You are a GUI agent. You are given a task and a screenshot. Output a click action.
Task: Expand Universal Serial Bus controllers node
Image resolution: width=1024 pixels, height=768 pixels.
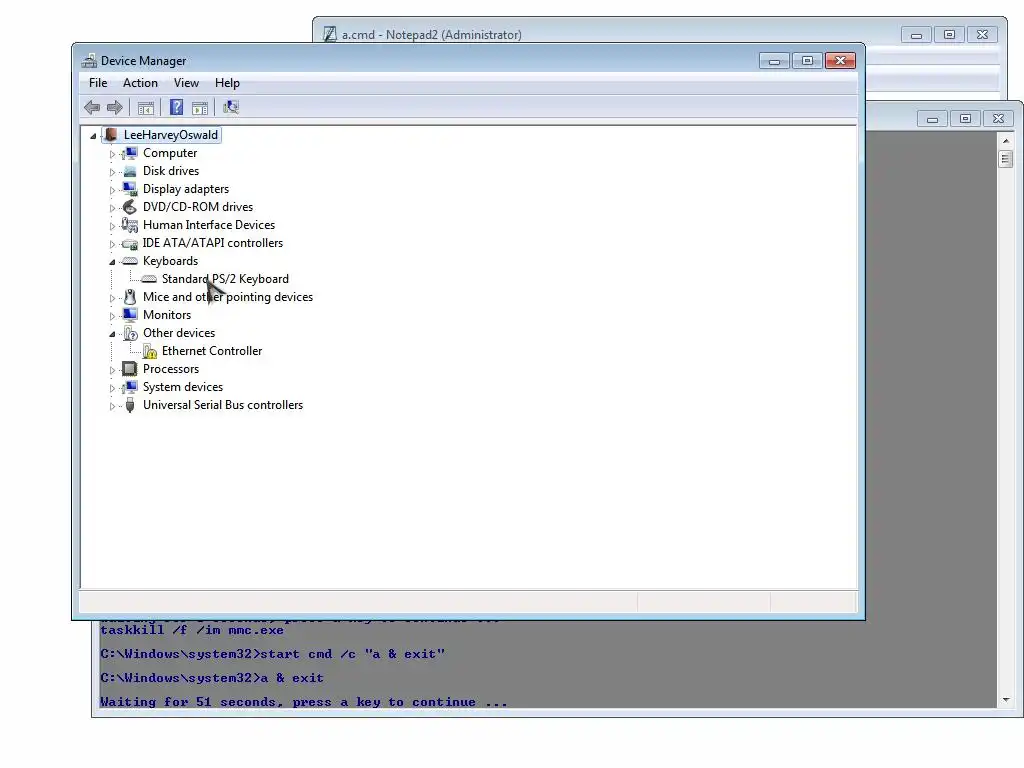(112, 406)
